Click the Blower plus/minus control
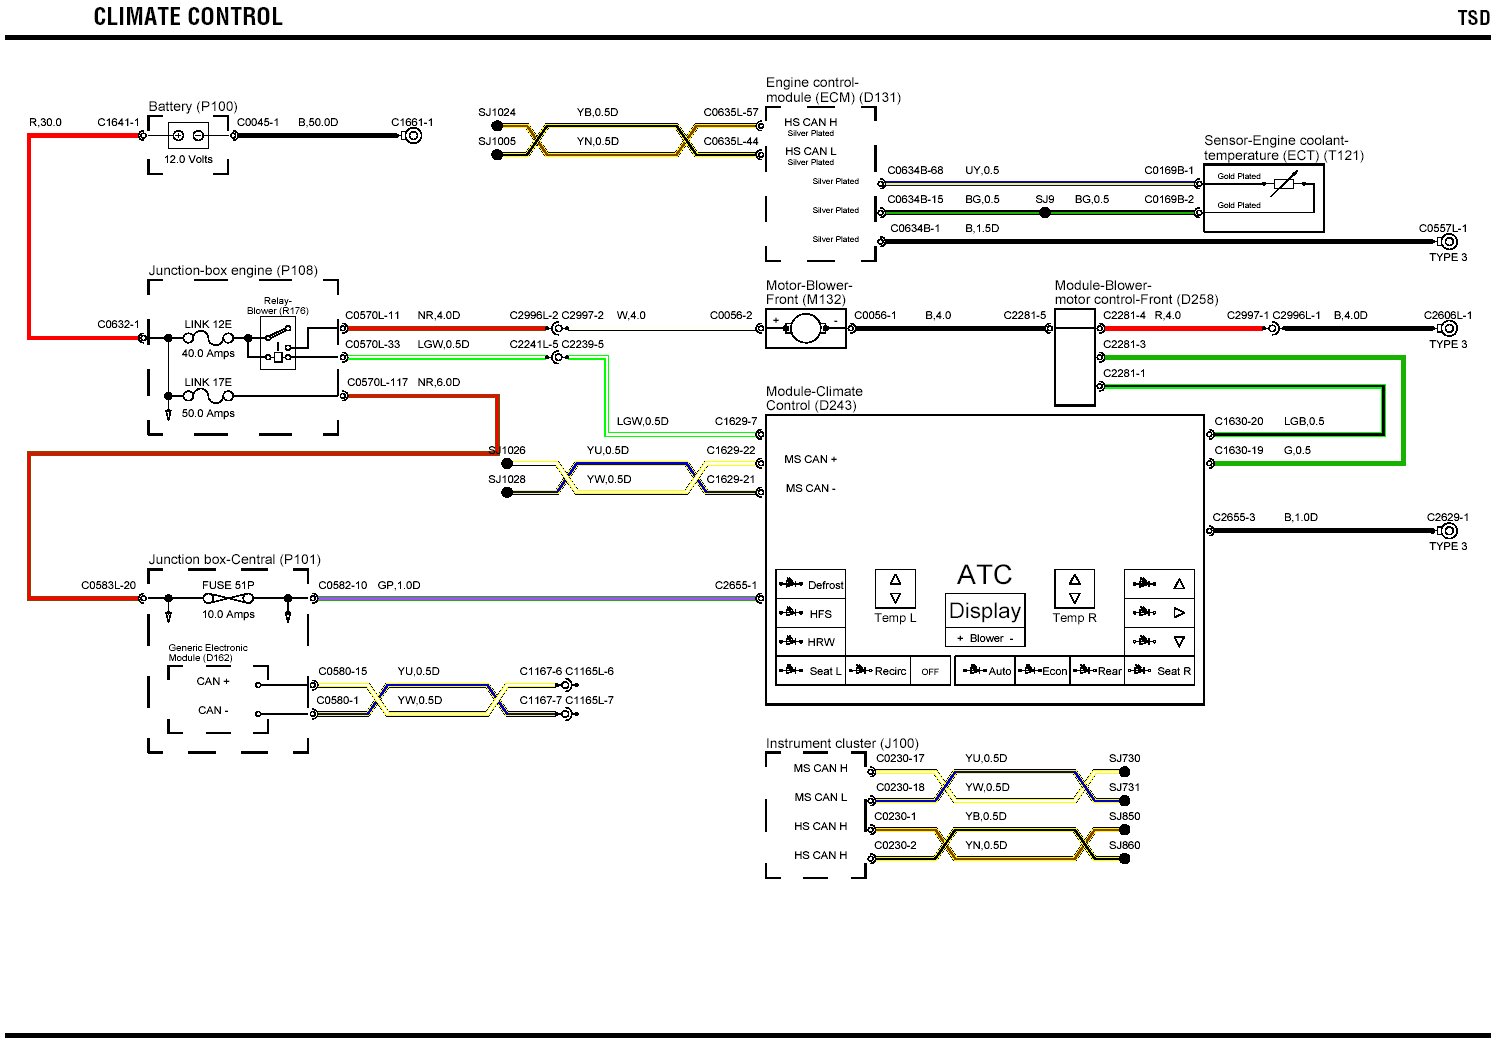The image size is (1512, 1040). pyautogui.click(x=985, y=638)
